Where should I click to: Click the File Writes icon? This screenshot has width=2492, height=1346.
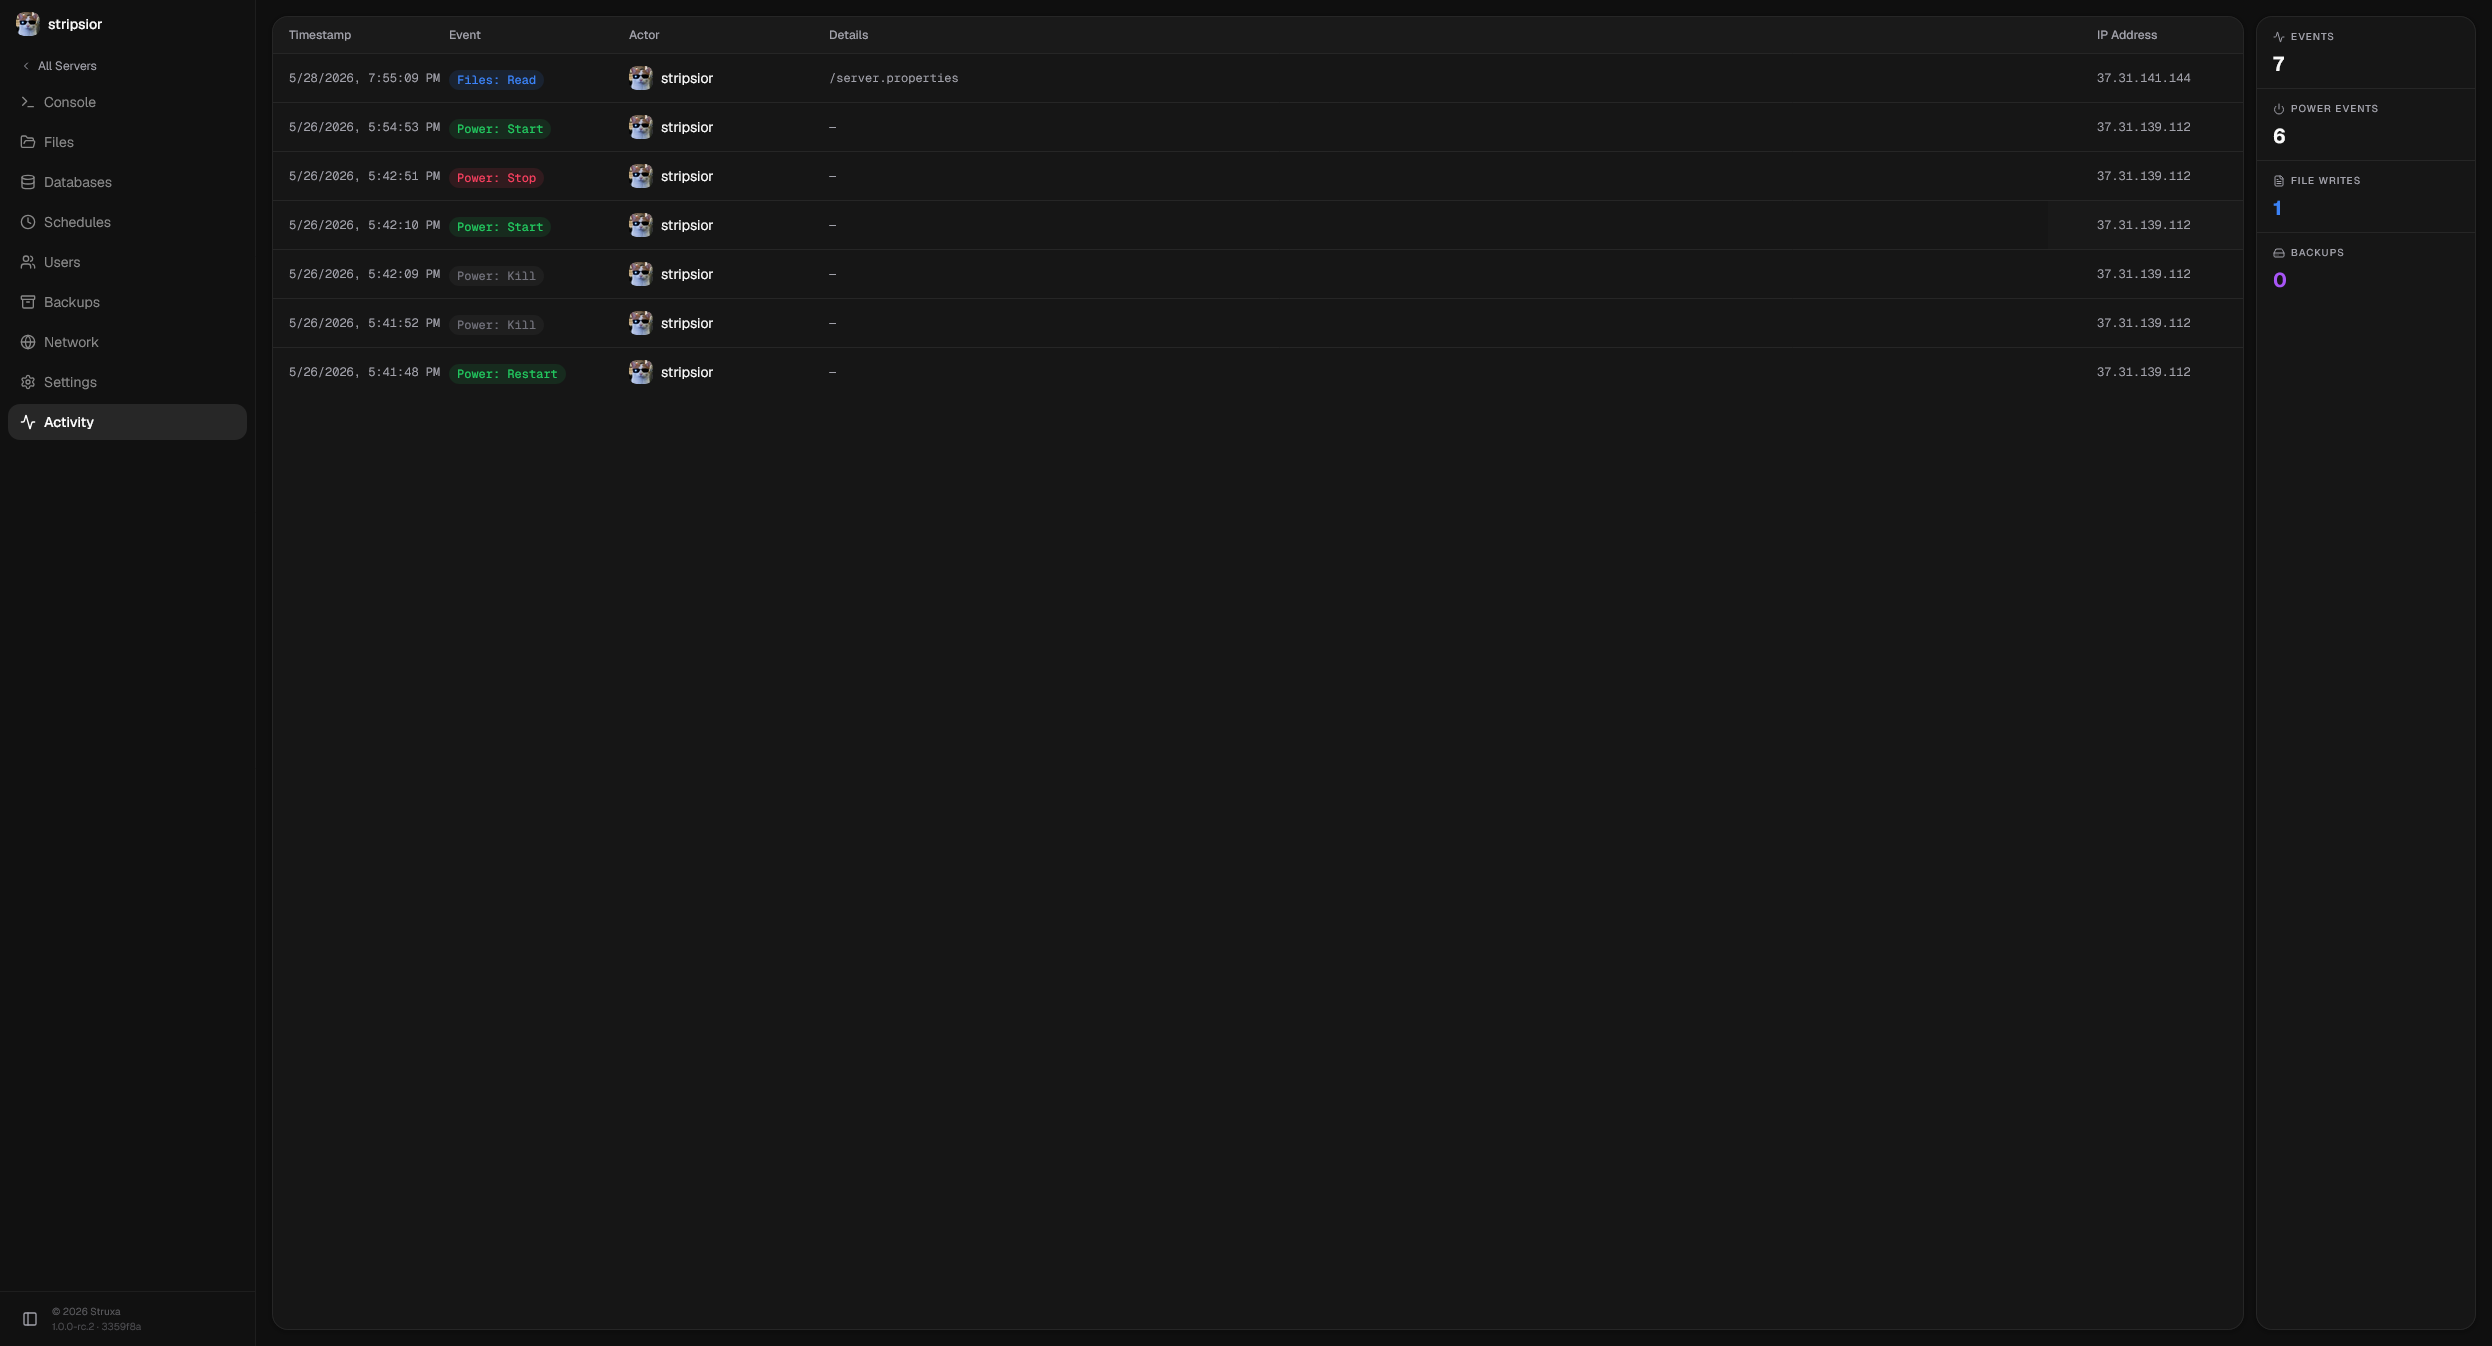tap(2279, 181)
